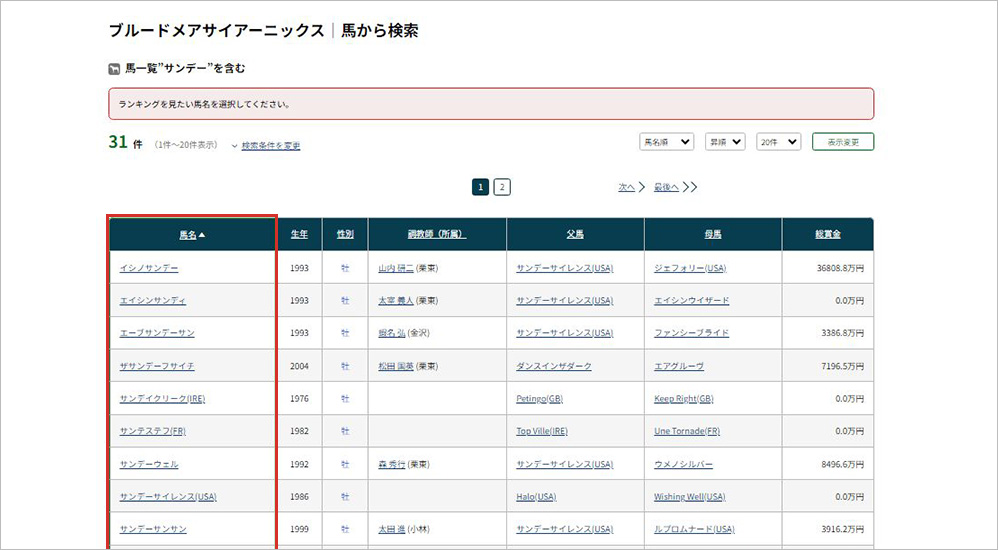The image size is (998, 550).
Task: Sort by 総賞金 column header
Action: pos(827,234)
